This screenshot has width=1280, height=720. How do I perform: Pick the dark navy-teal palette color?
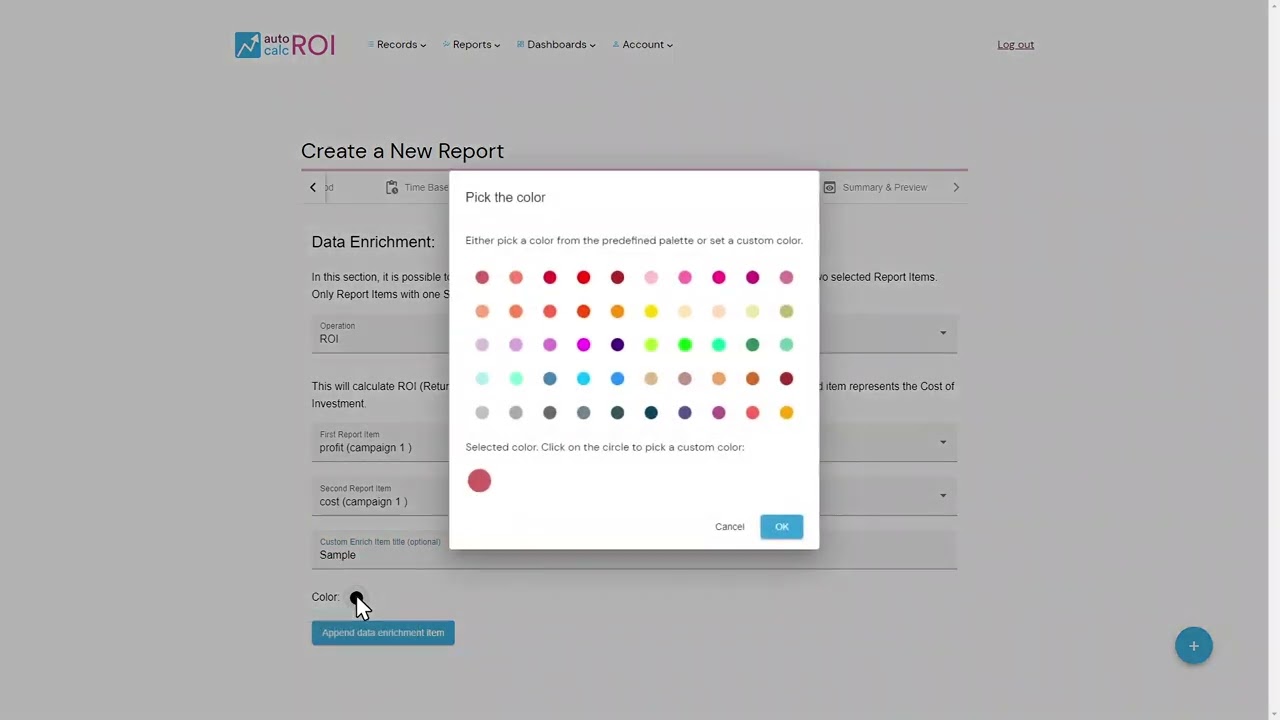[x=651, y=413]
